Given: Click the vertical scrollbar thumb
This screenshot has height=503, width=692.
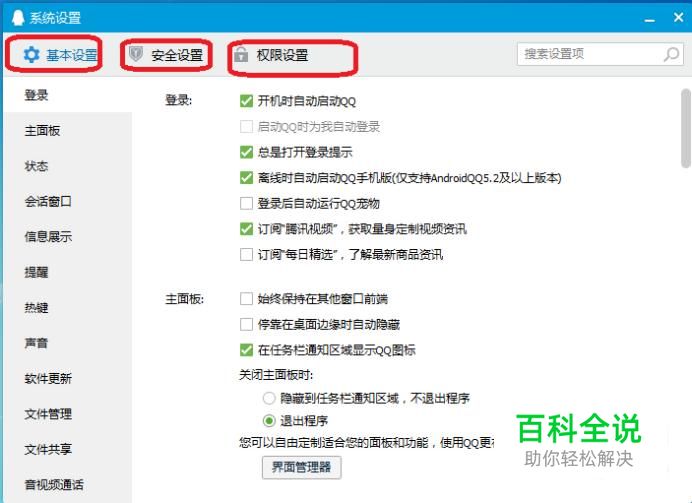Looking at the screenshot, I should point(685,128).
